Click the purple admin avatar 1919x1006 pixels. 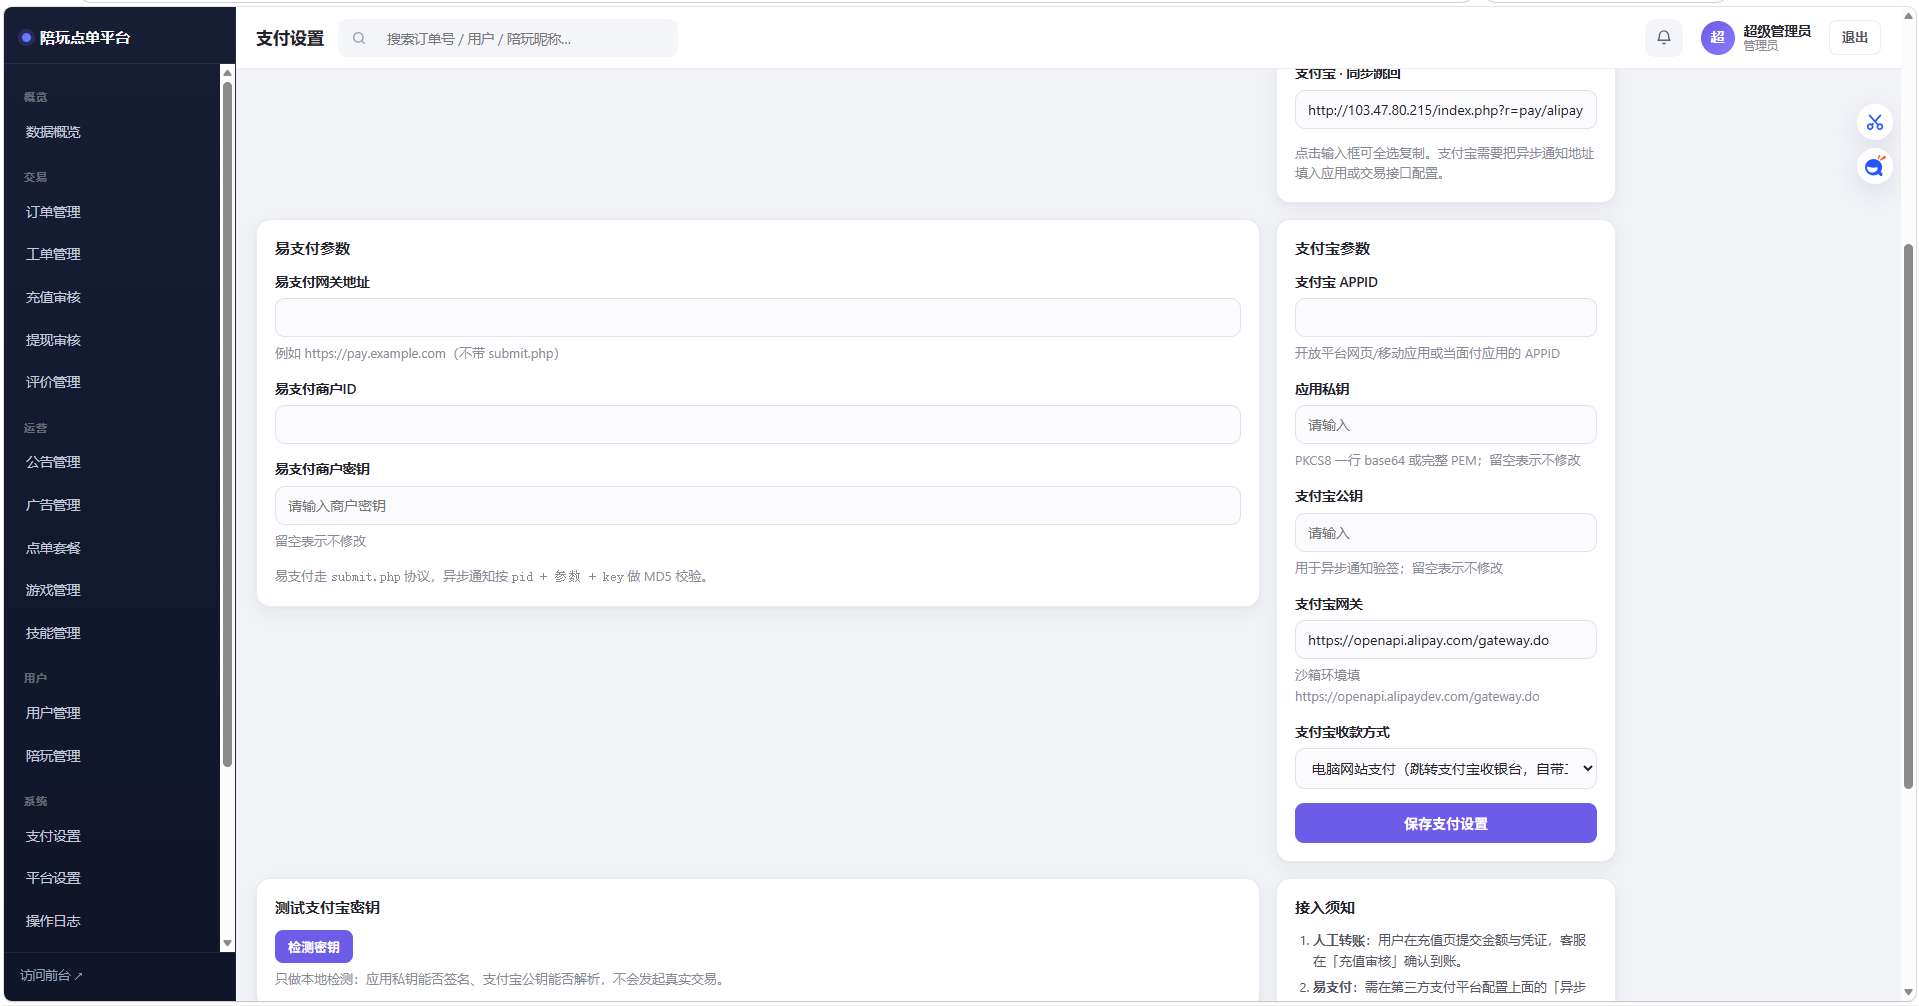[1717, 38]
